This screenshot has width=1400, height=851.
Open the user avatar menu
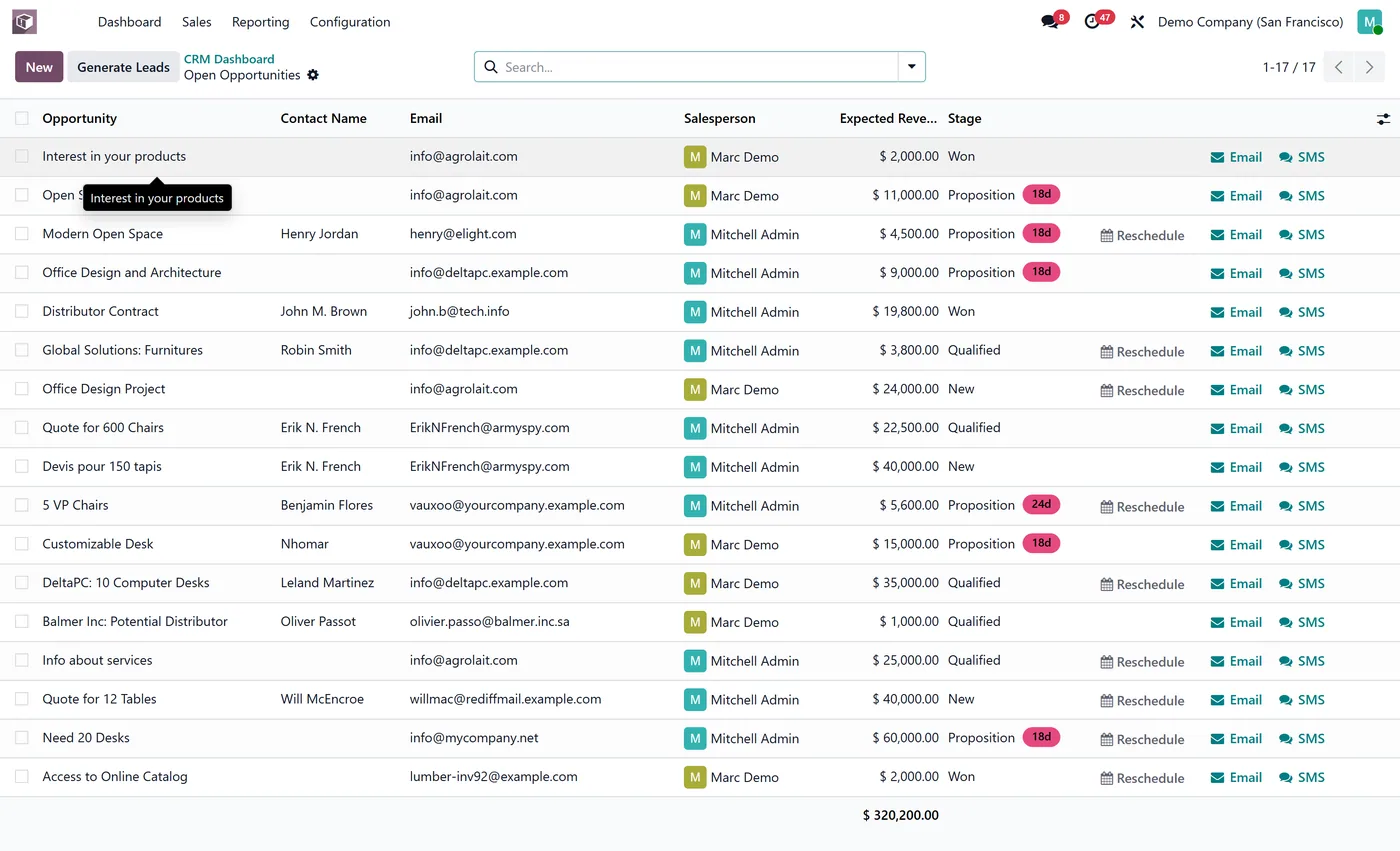pyautogui.click(x=1369, y=21)
